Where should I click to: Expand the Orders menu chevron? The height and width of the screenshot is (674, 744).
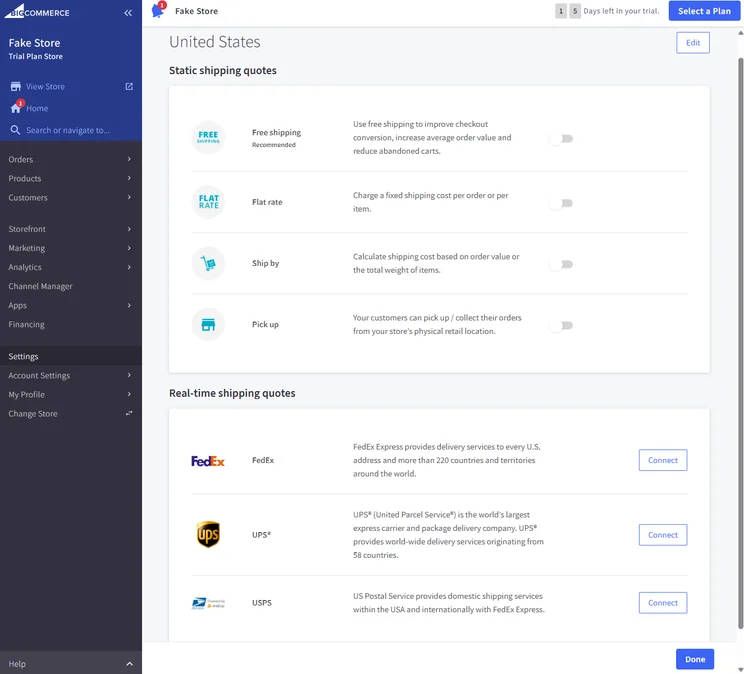click(x=129, y=159)
